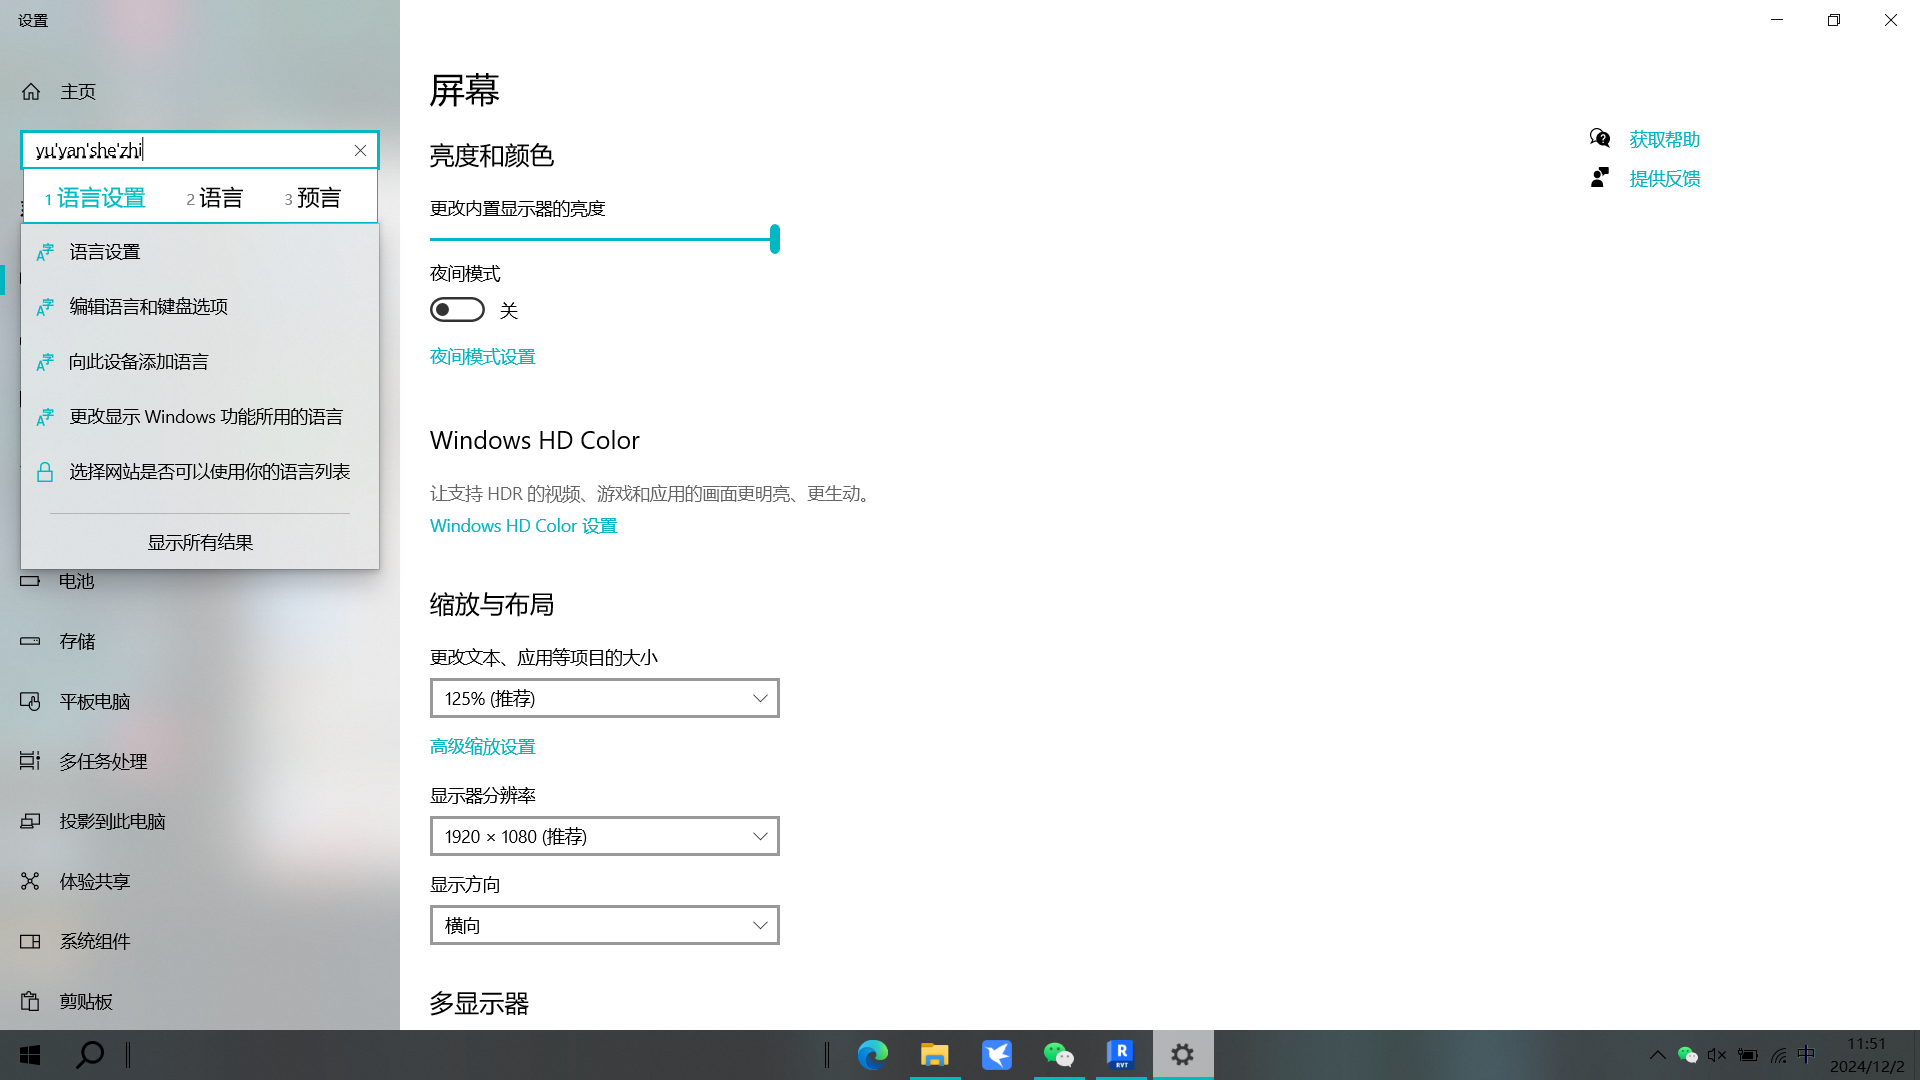Expand the 横向 display orientation dropdown
The image size is (1920, 1080).
tap(604, 925)
